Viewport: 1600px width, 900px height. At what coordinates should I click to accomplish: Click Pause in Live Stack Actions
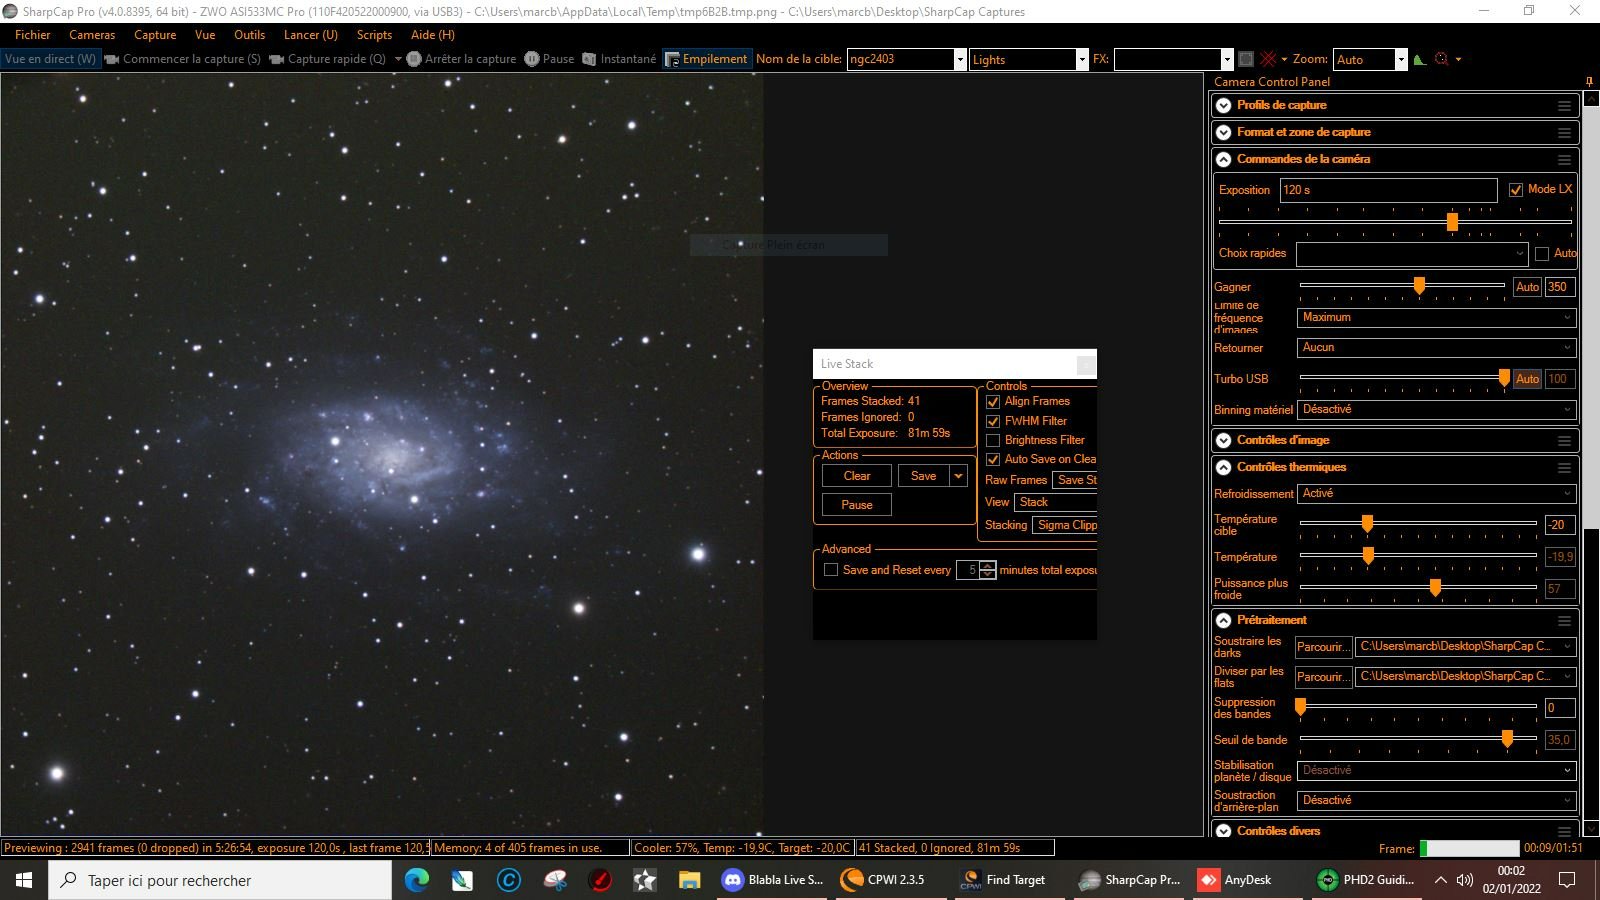tap(857, 505)
